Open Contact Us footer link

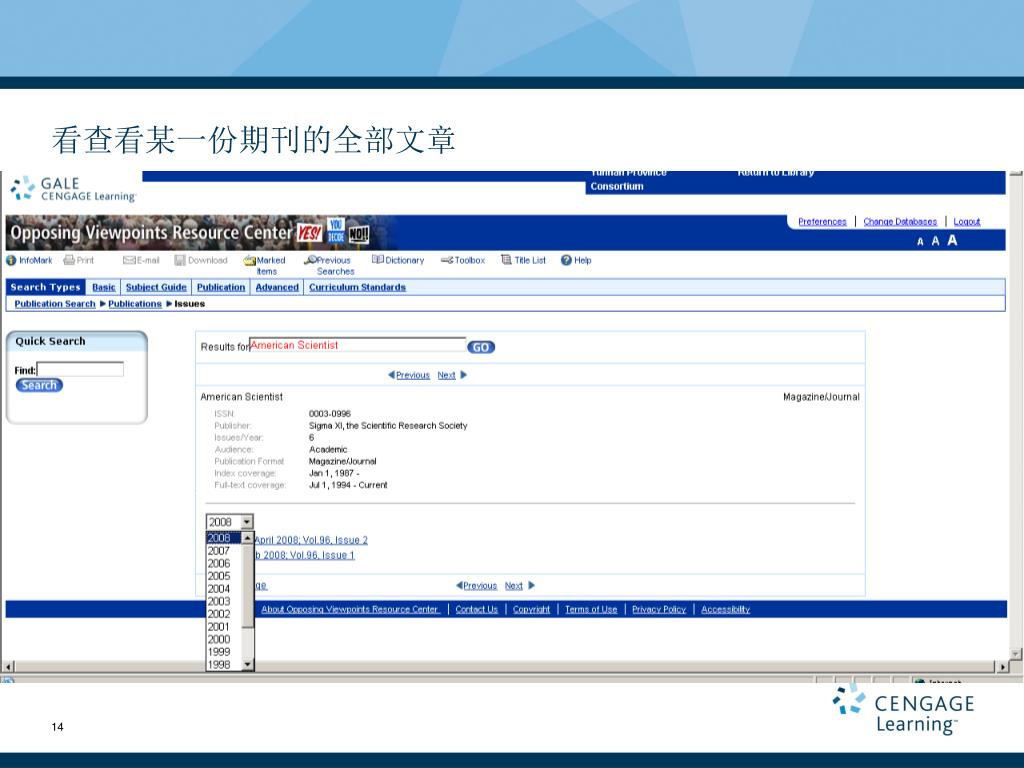pos(477,609)
